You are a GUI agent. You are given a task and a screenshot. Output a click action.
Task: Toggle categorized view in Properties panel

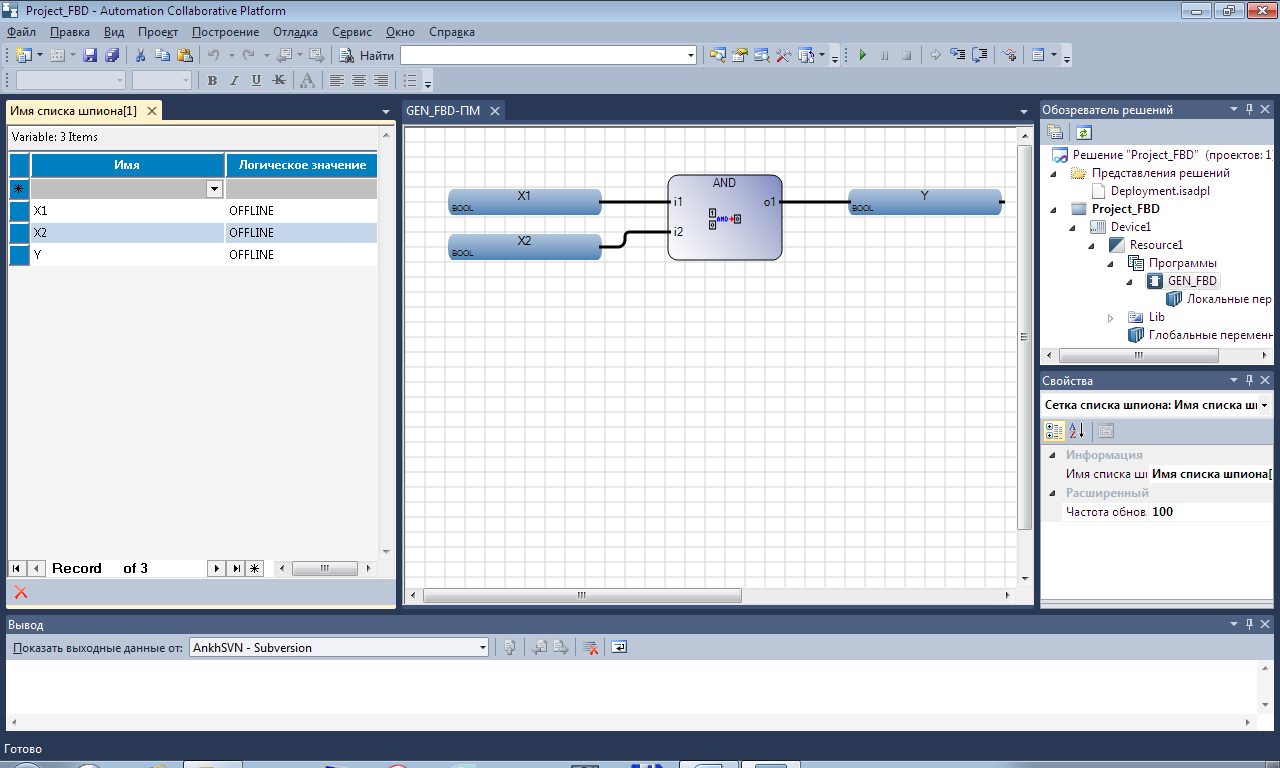coord(1054,431)
